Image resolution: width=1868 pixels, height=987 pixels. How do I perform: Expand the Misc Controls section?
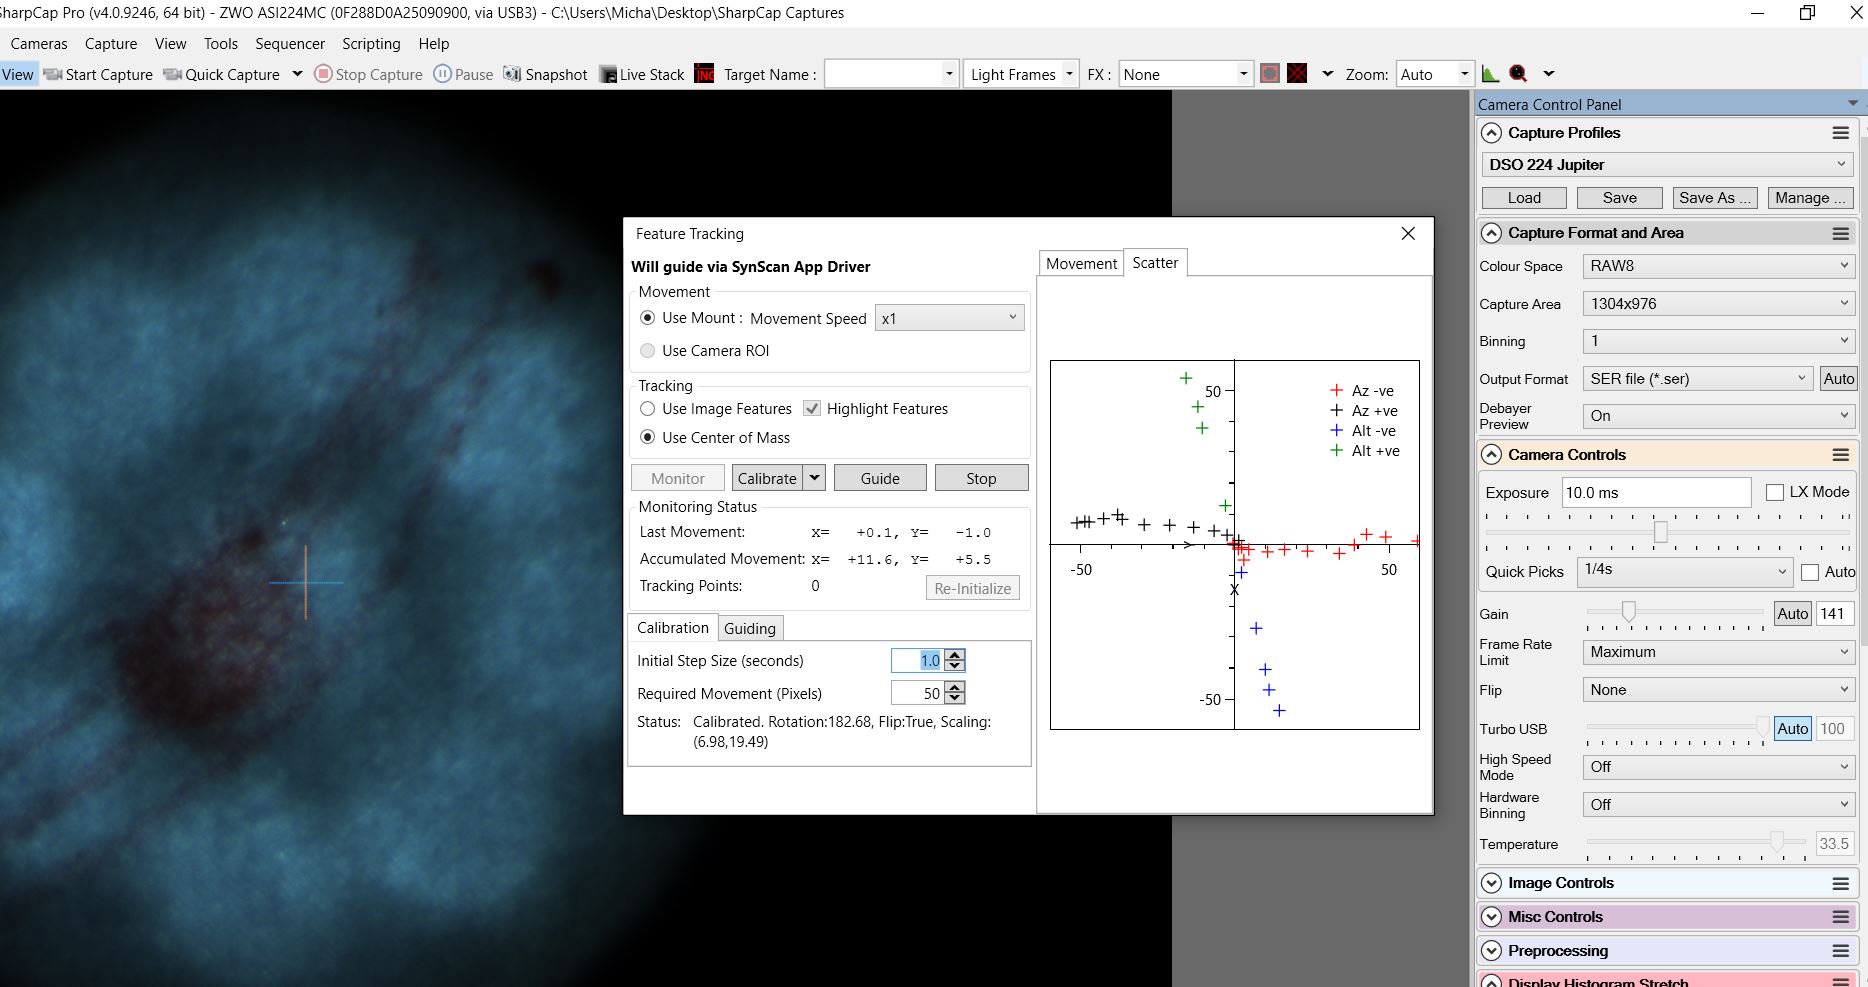pos(1491,917)
